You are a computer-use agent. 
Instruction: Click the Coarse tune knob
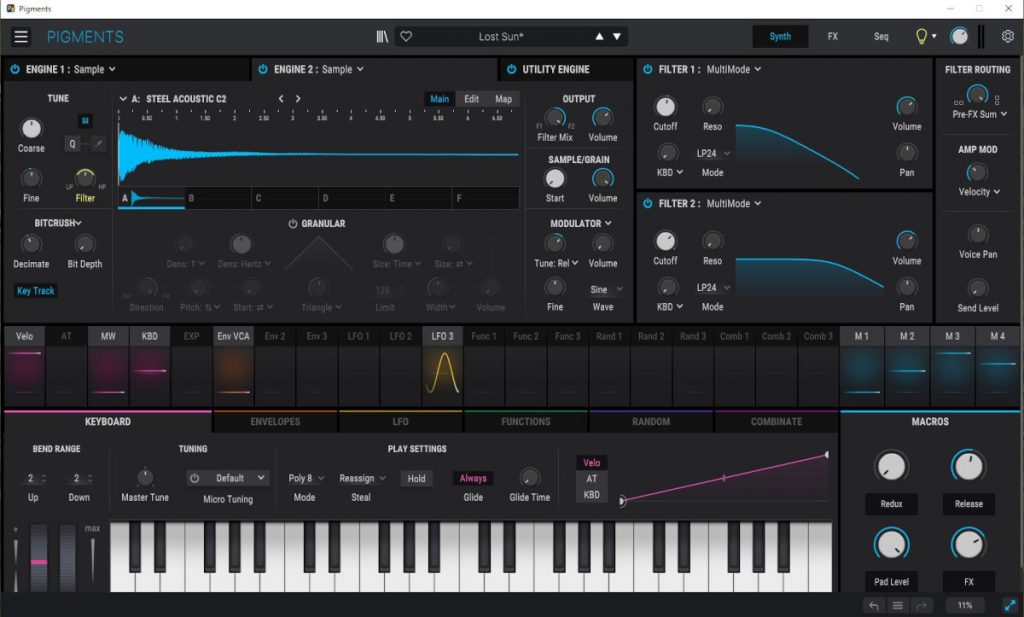(x=31, y=128)
